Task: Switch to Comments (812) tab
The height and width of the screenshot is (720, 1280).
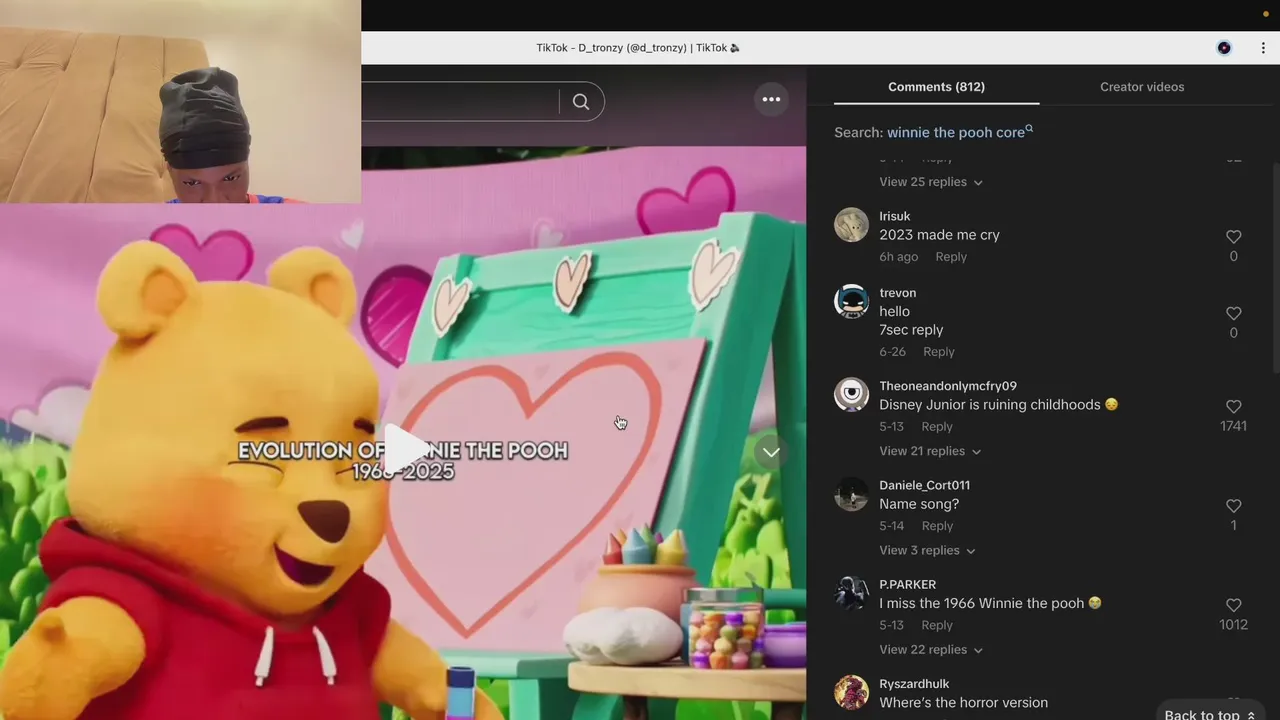Action: click(x=936, y=87)
